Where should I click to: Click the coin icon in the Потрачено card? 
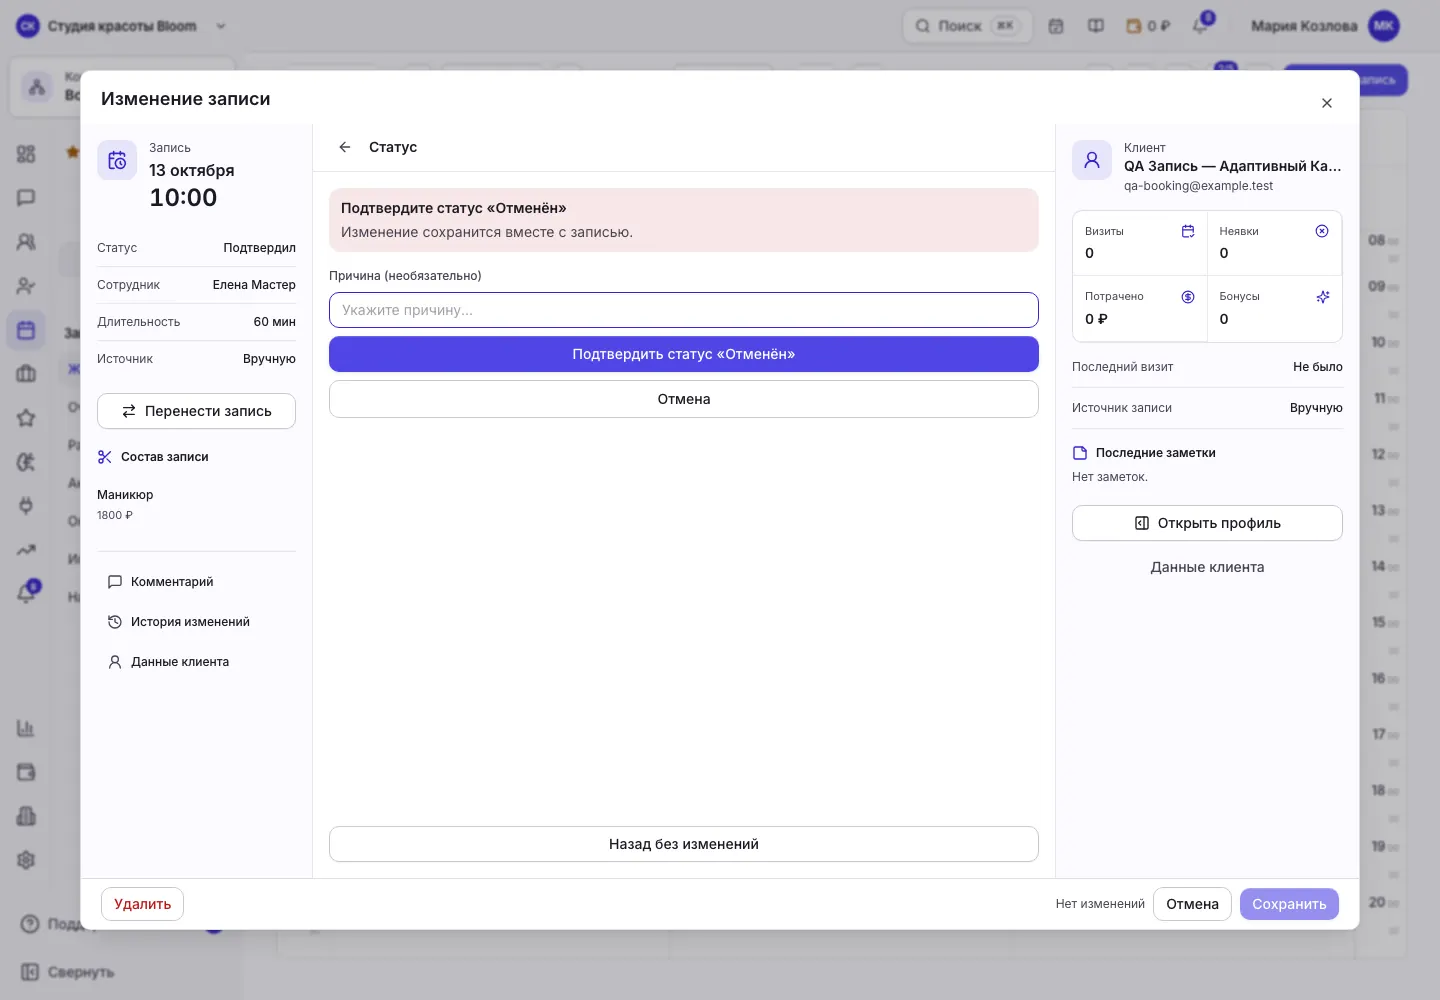coord(1188,297)
